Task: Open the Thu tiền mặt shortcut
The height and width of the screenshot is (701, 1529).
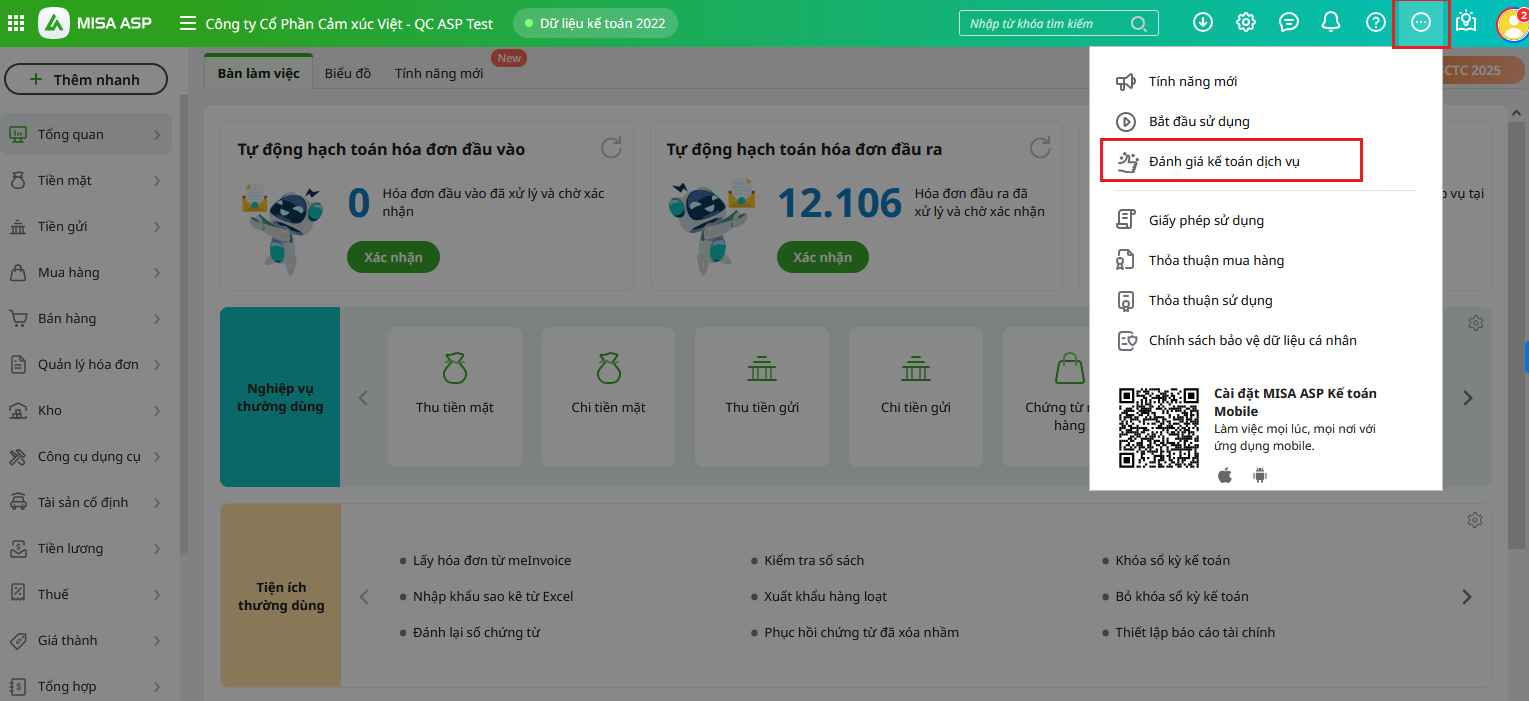Action: point(455,383)
